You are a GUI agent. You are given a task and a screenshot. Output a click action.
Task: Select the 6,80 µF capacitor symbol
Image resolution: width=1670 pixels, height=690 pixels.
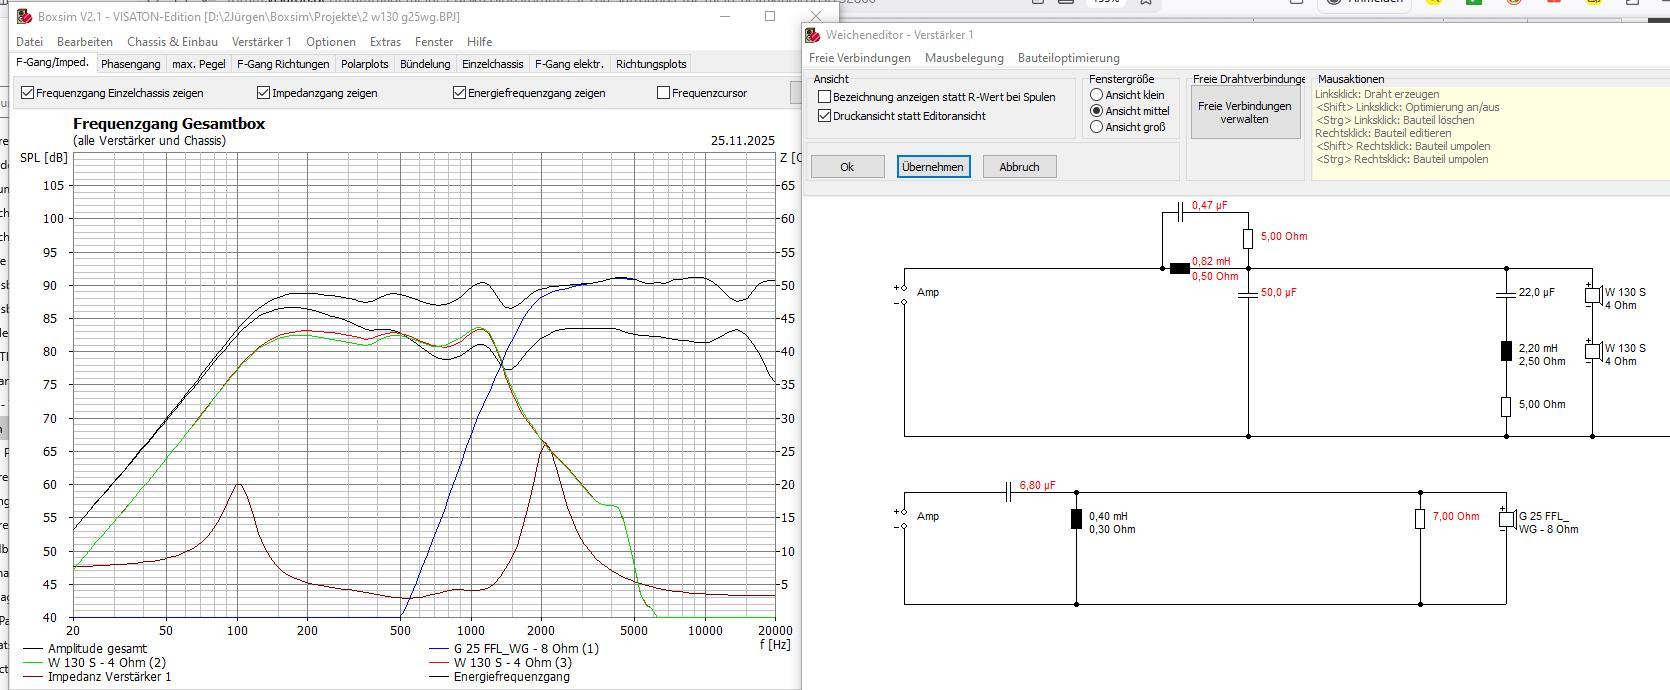1008,492
